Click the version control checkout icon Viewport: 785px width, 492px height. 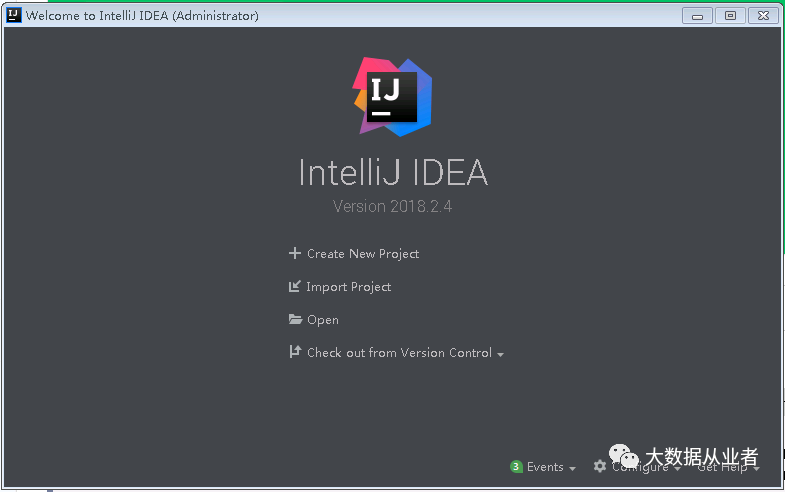(295, 352)
